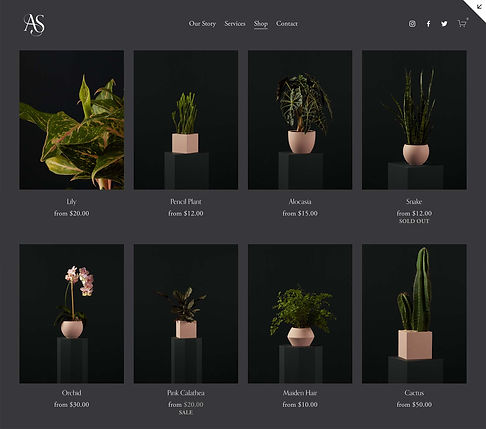
Task: Click the Pink Calathea title
Action: (x=186, y=393)
